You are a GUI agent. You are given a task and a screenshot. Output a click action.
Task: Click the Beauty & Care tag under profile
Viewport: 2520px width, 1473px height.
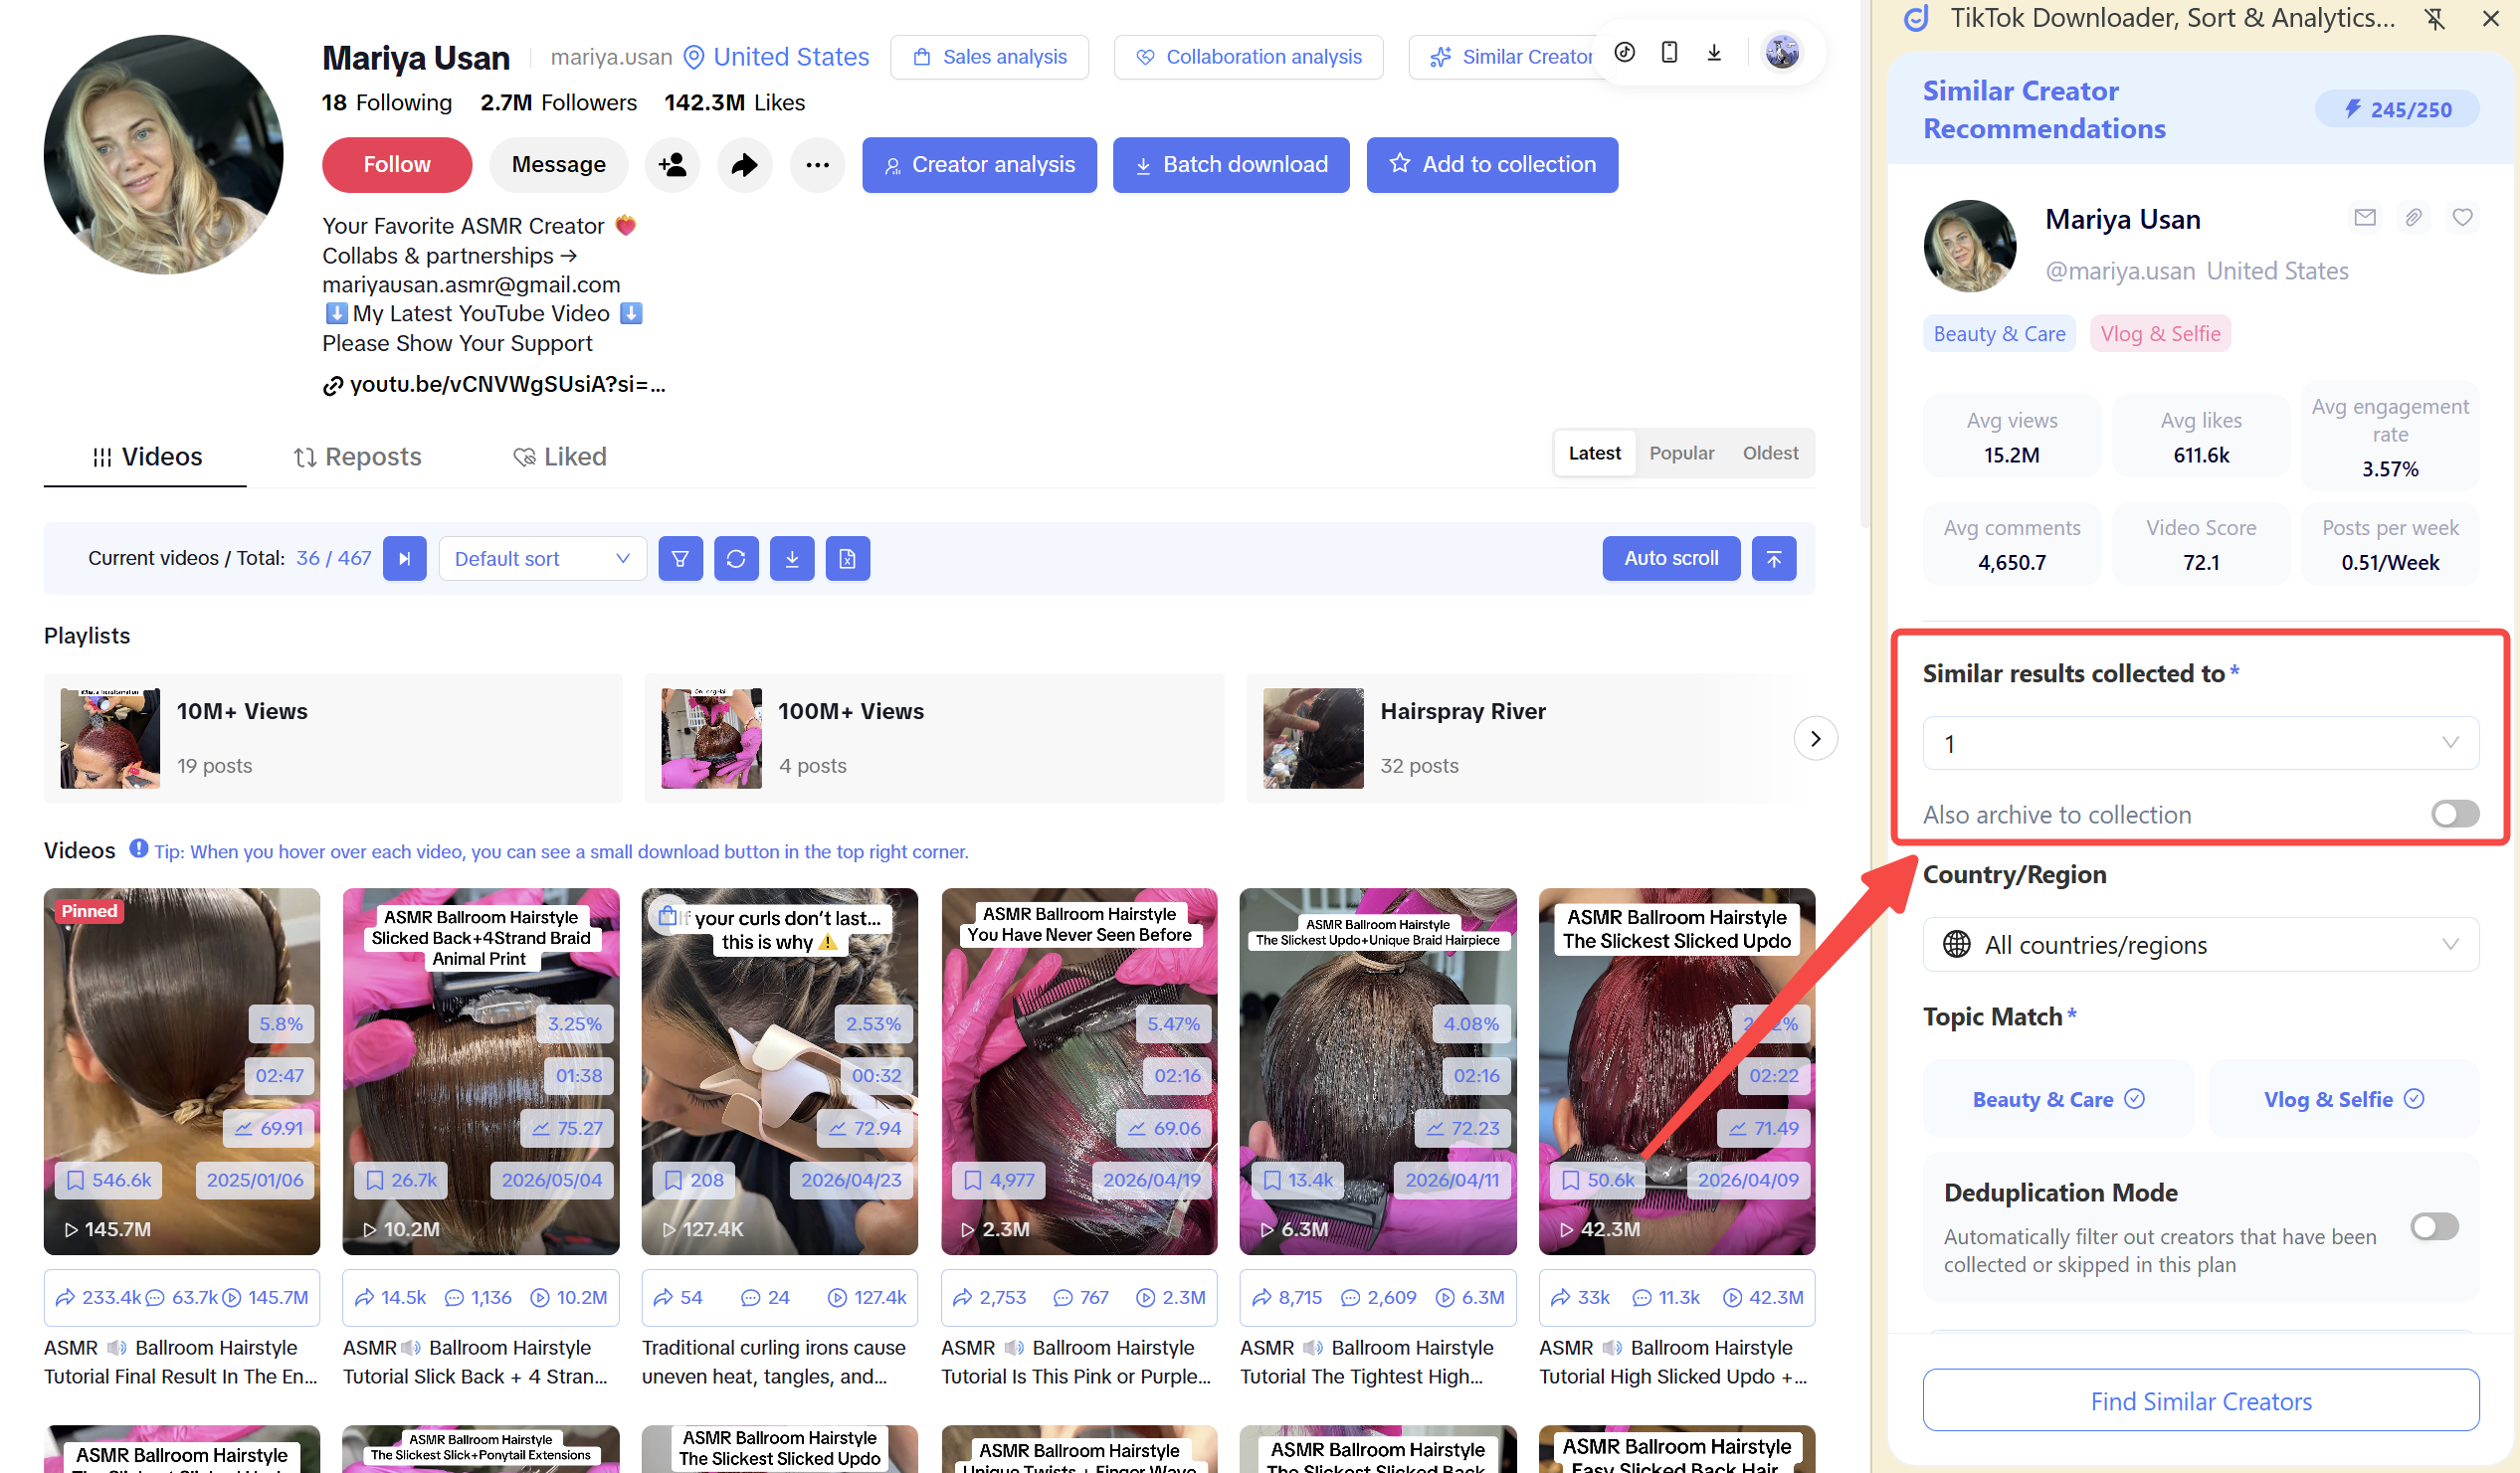1999,334
